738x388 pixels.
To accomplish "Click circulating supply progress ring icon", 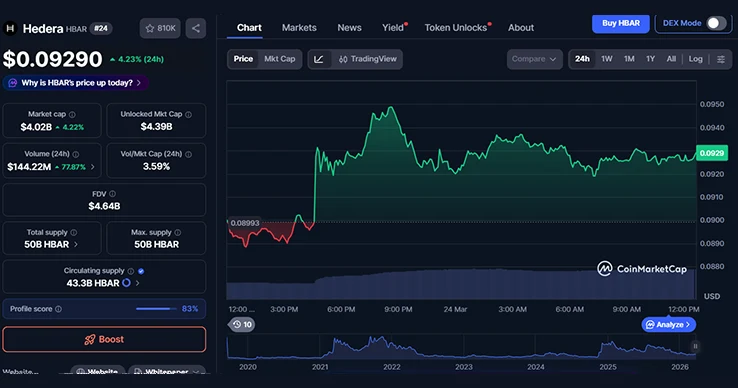I will [x=126, y=283].
